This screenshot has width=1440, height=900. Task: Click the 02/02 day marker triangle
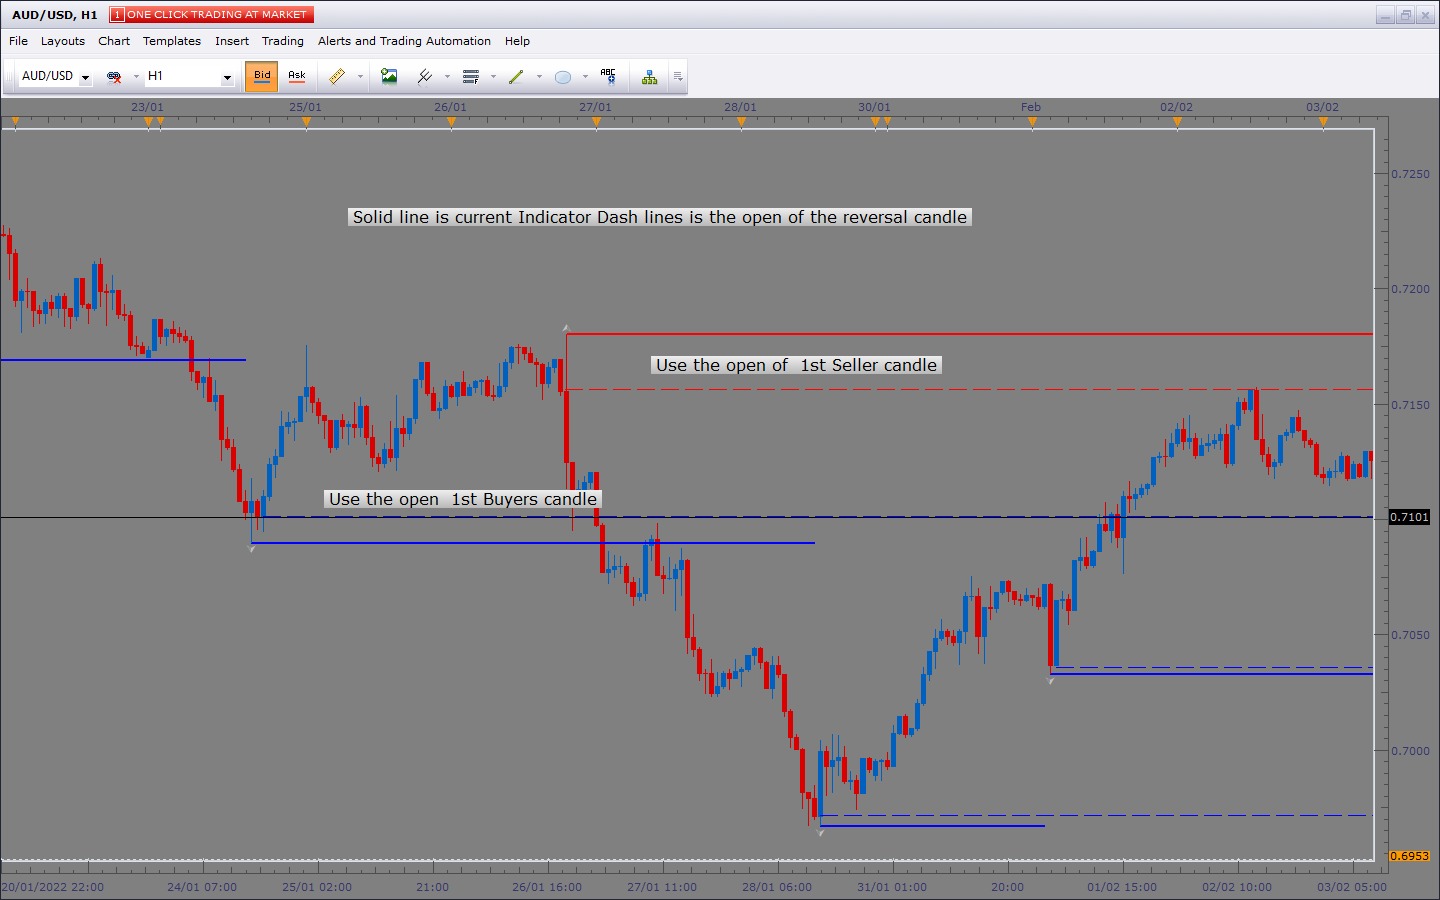(x=1177, y=122)
